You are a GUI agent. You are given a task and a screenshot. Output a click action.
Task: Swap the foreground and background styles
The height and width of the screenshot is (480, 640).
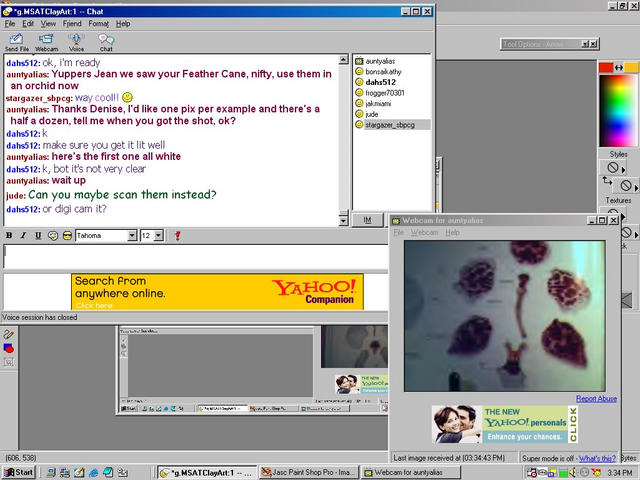(x=607, y=180)
